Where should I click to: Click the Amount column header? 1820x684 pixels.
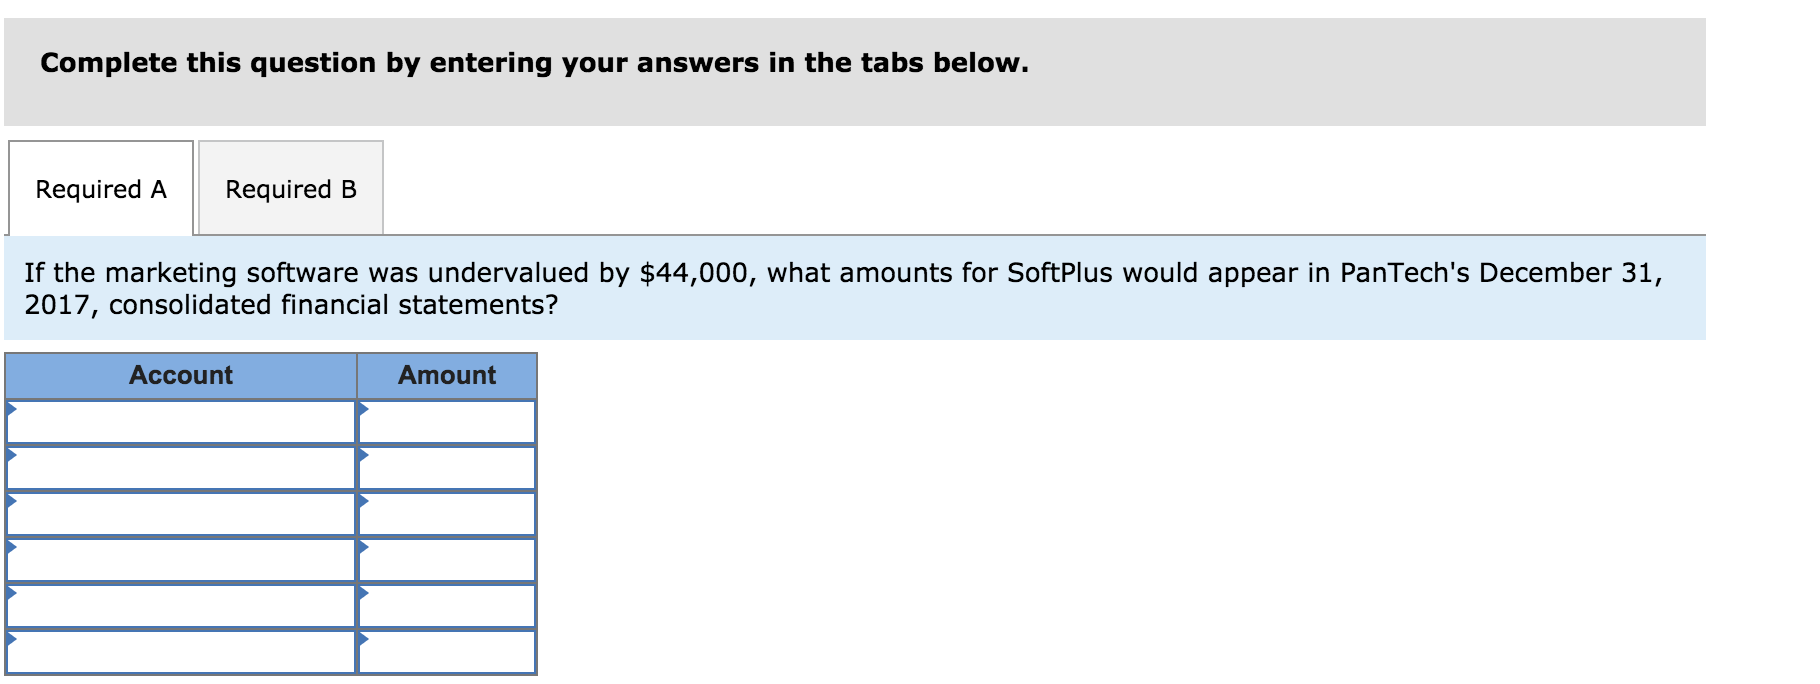[447, 375]
